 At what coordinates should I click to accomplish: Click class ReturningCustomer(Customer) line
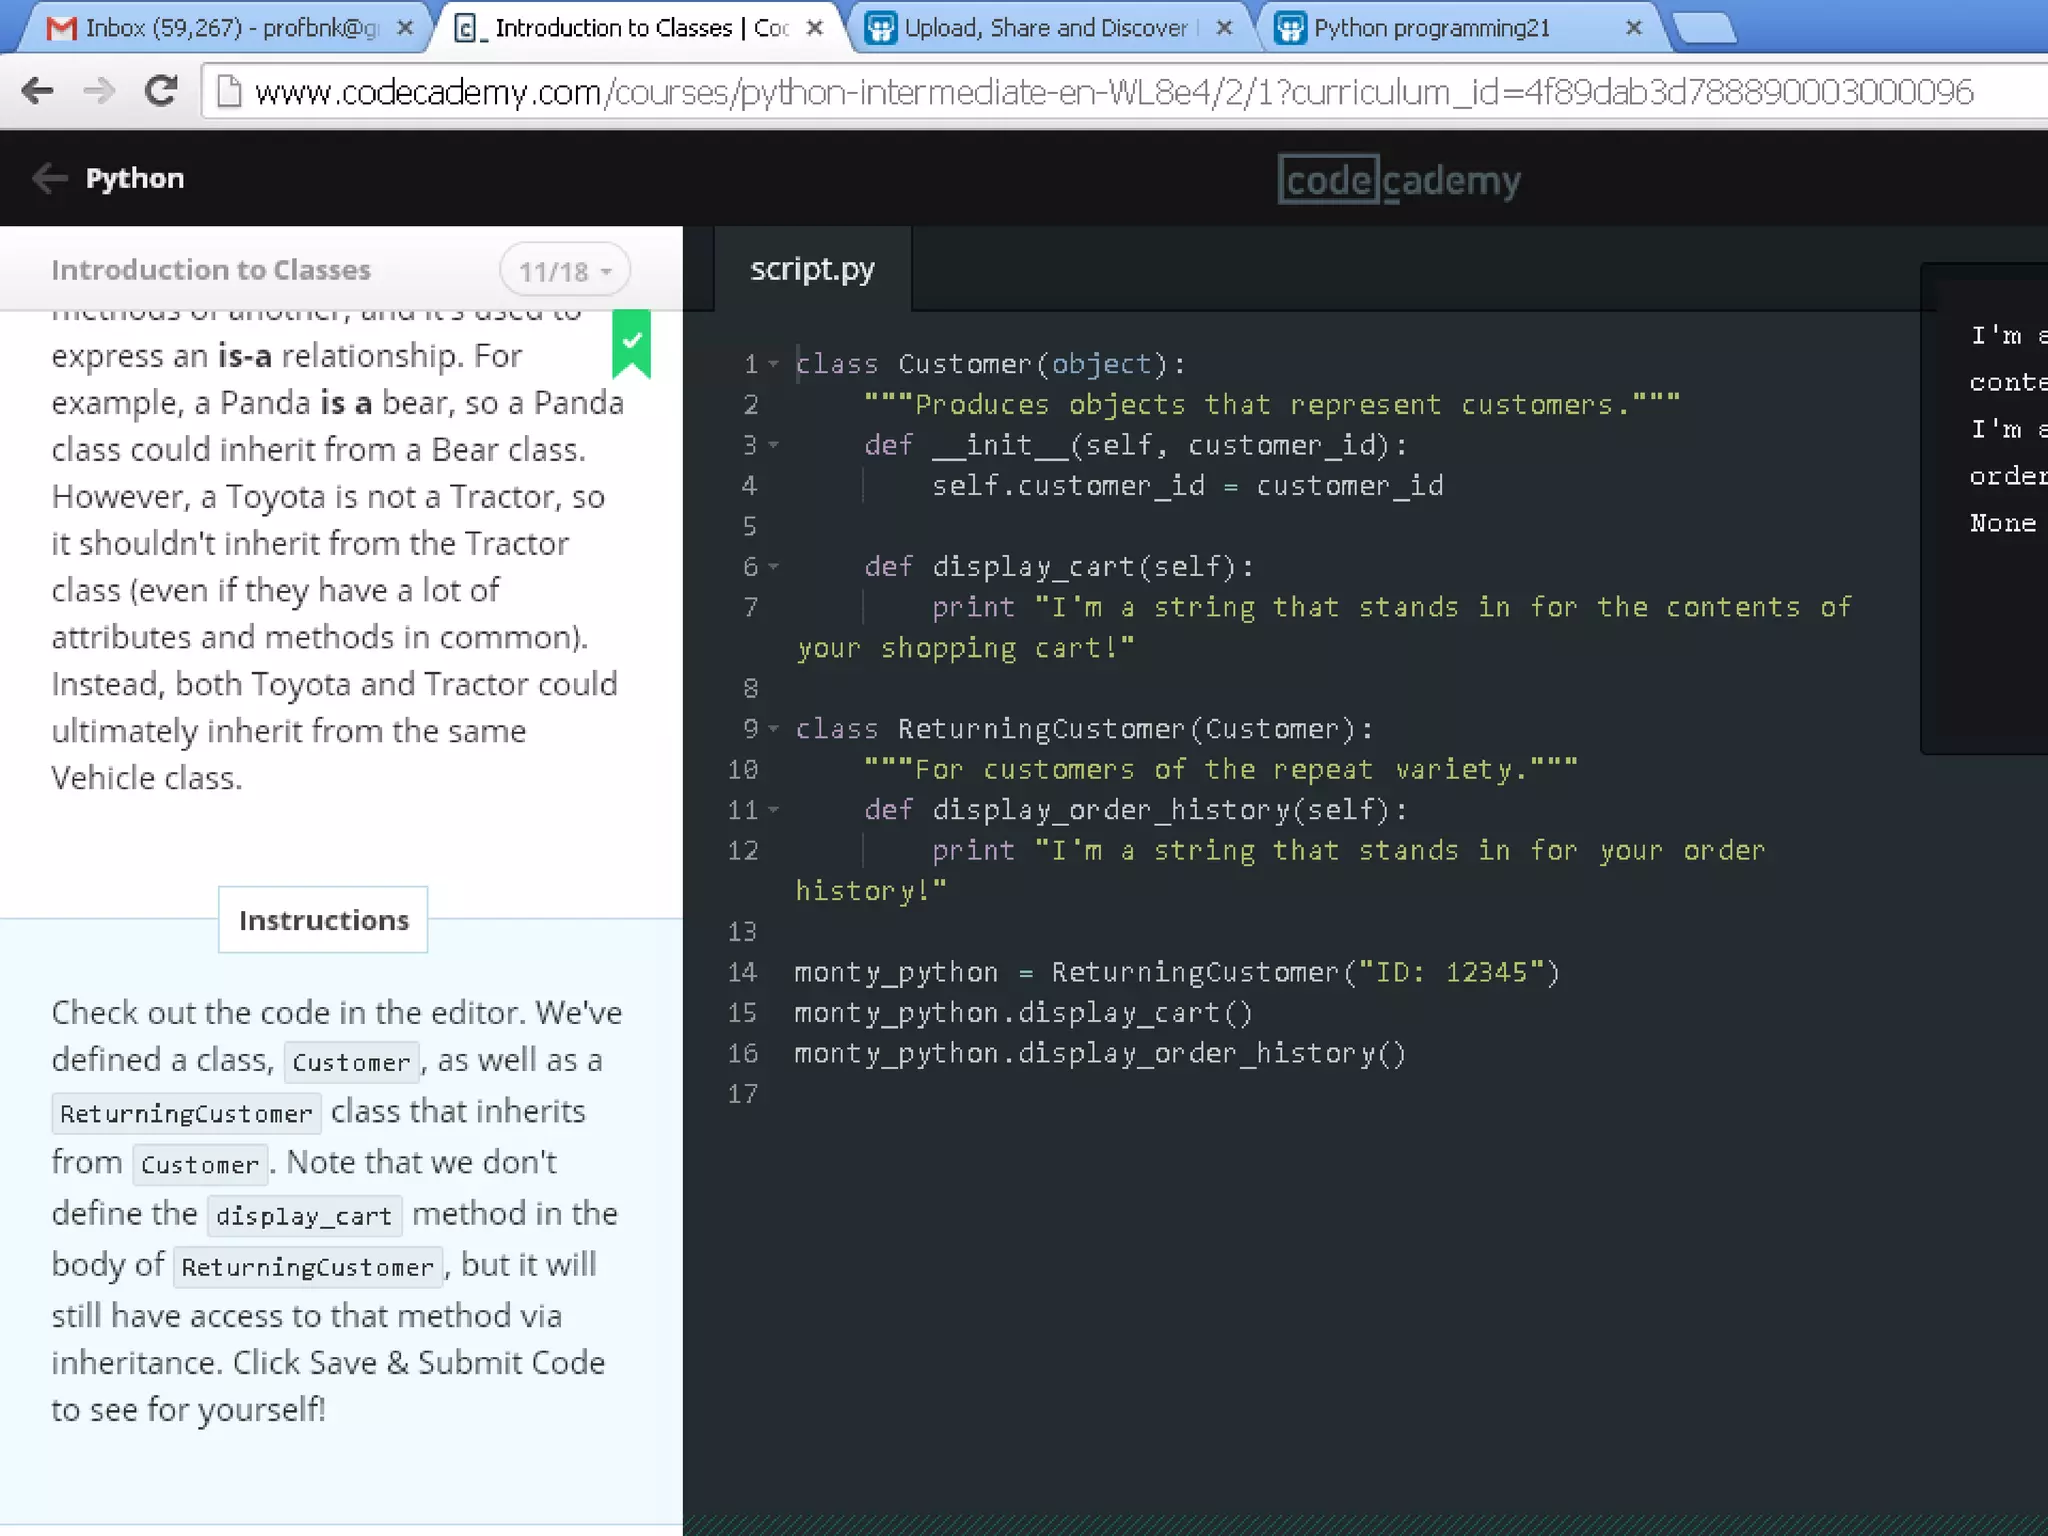tap(1084, 729)
